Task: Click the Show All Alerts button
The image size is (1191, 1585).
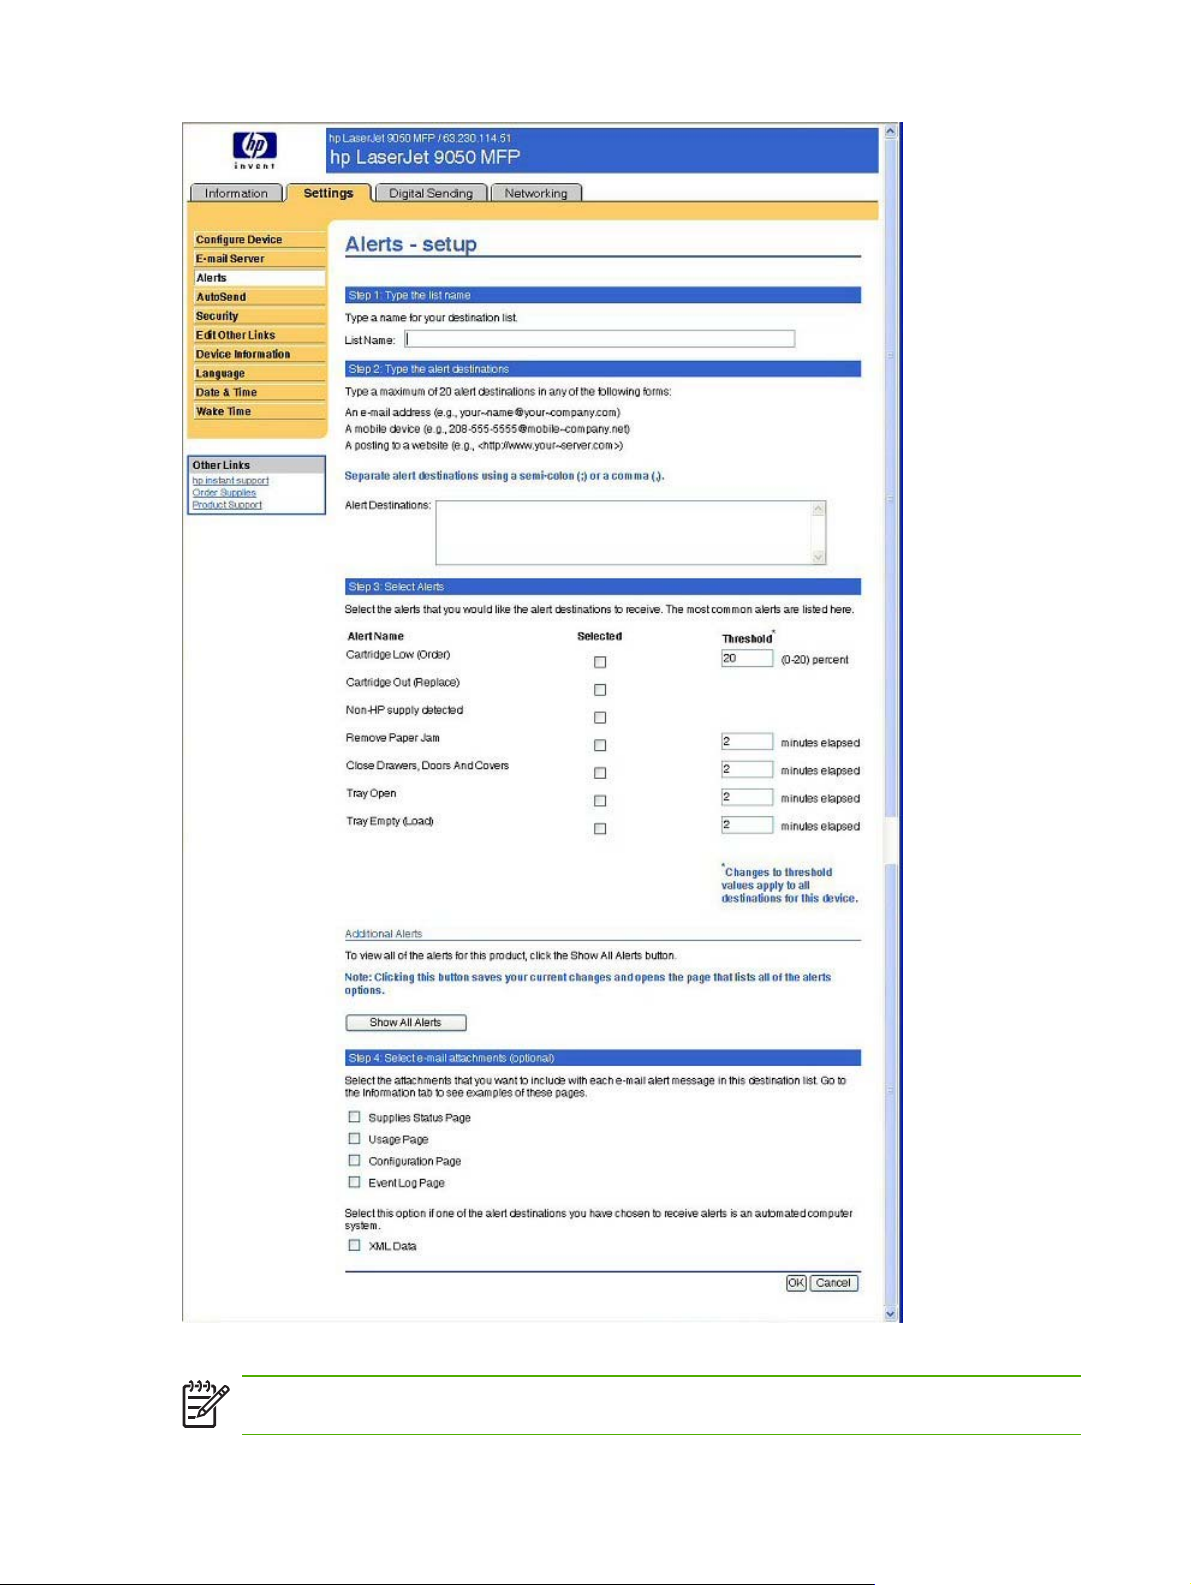Action: (x=406, y=1022)
